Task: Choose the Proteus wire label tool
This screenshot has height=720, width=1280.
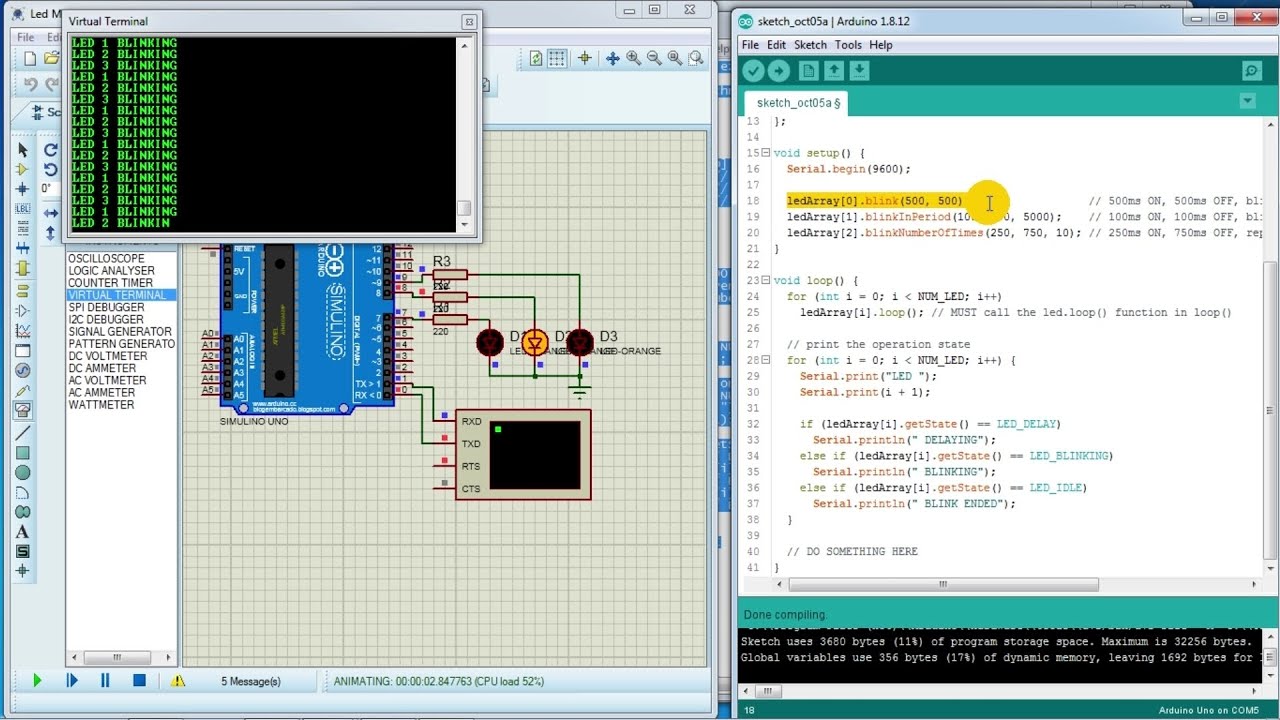Action: 23,209
